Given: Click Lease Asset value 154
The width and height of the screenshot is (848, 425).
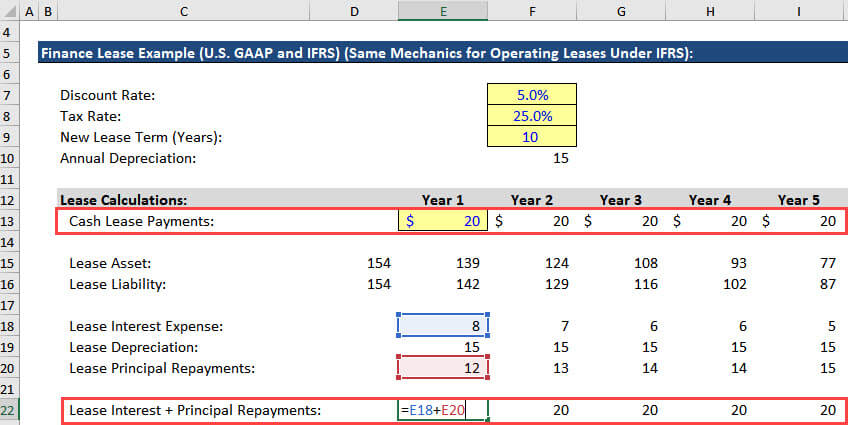Looking at the screenshot, I should point(379,263).
